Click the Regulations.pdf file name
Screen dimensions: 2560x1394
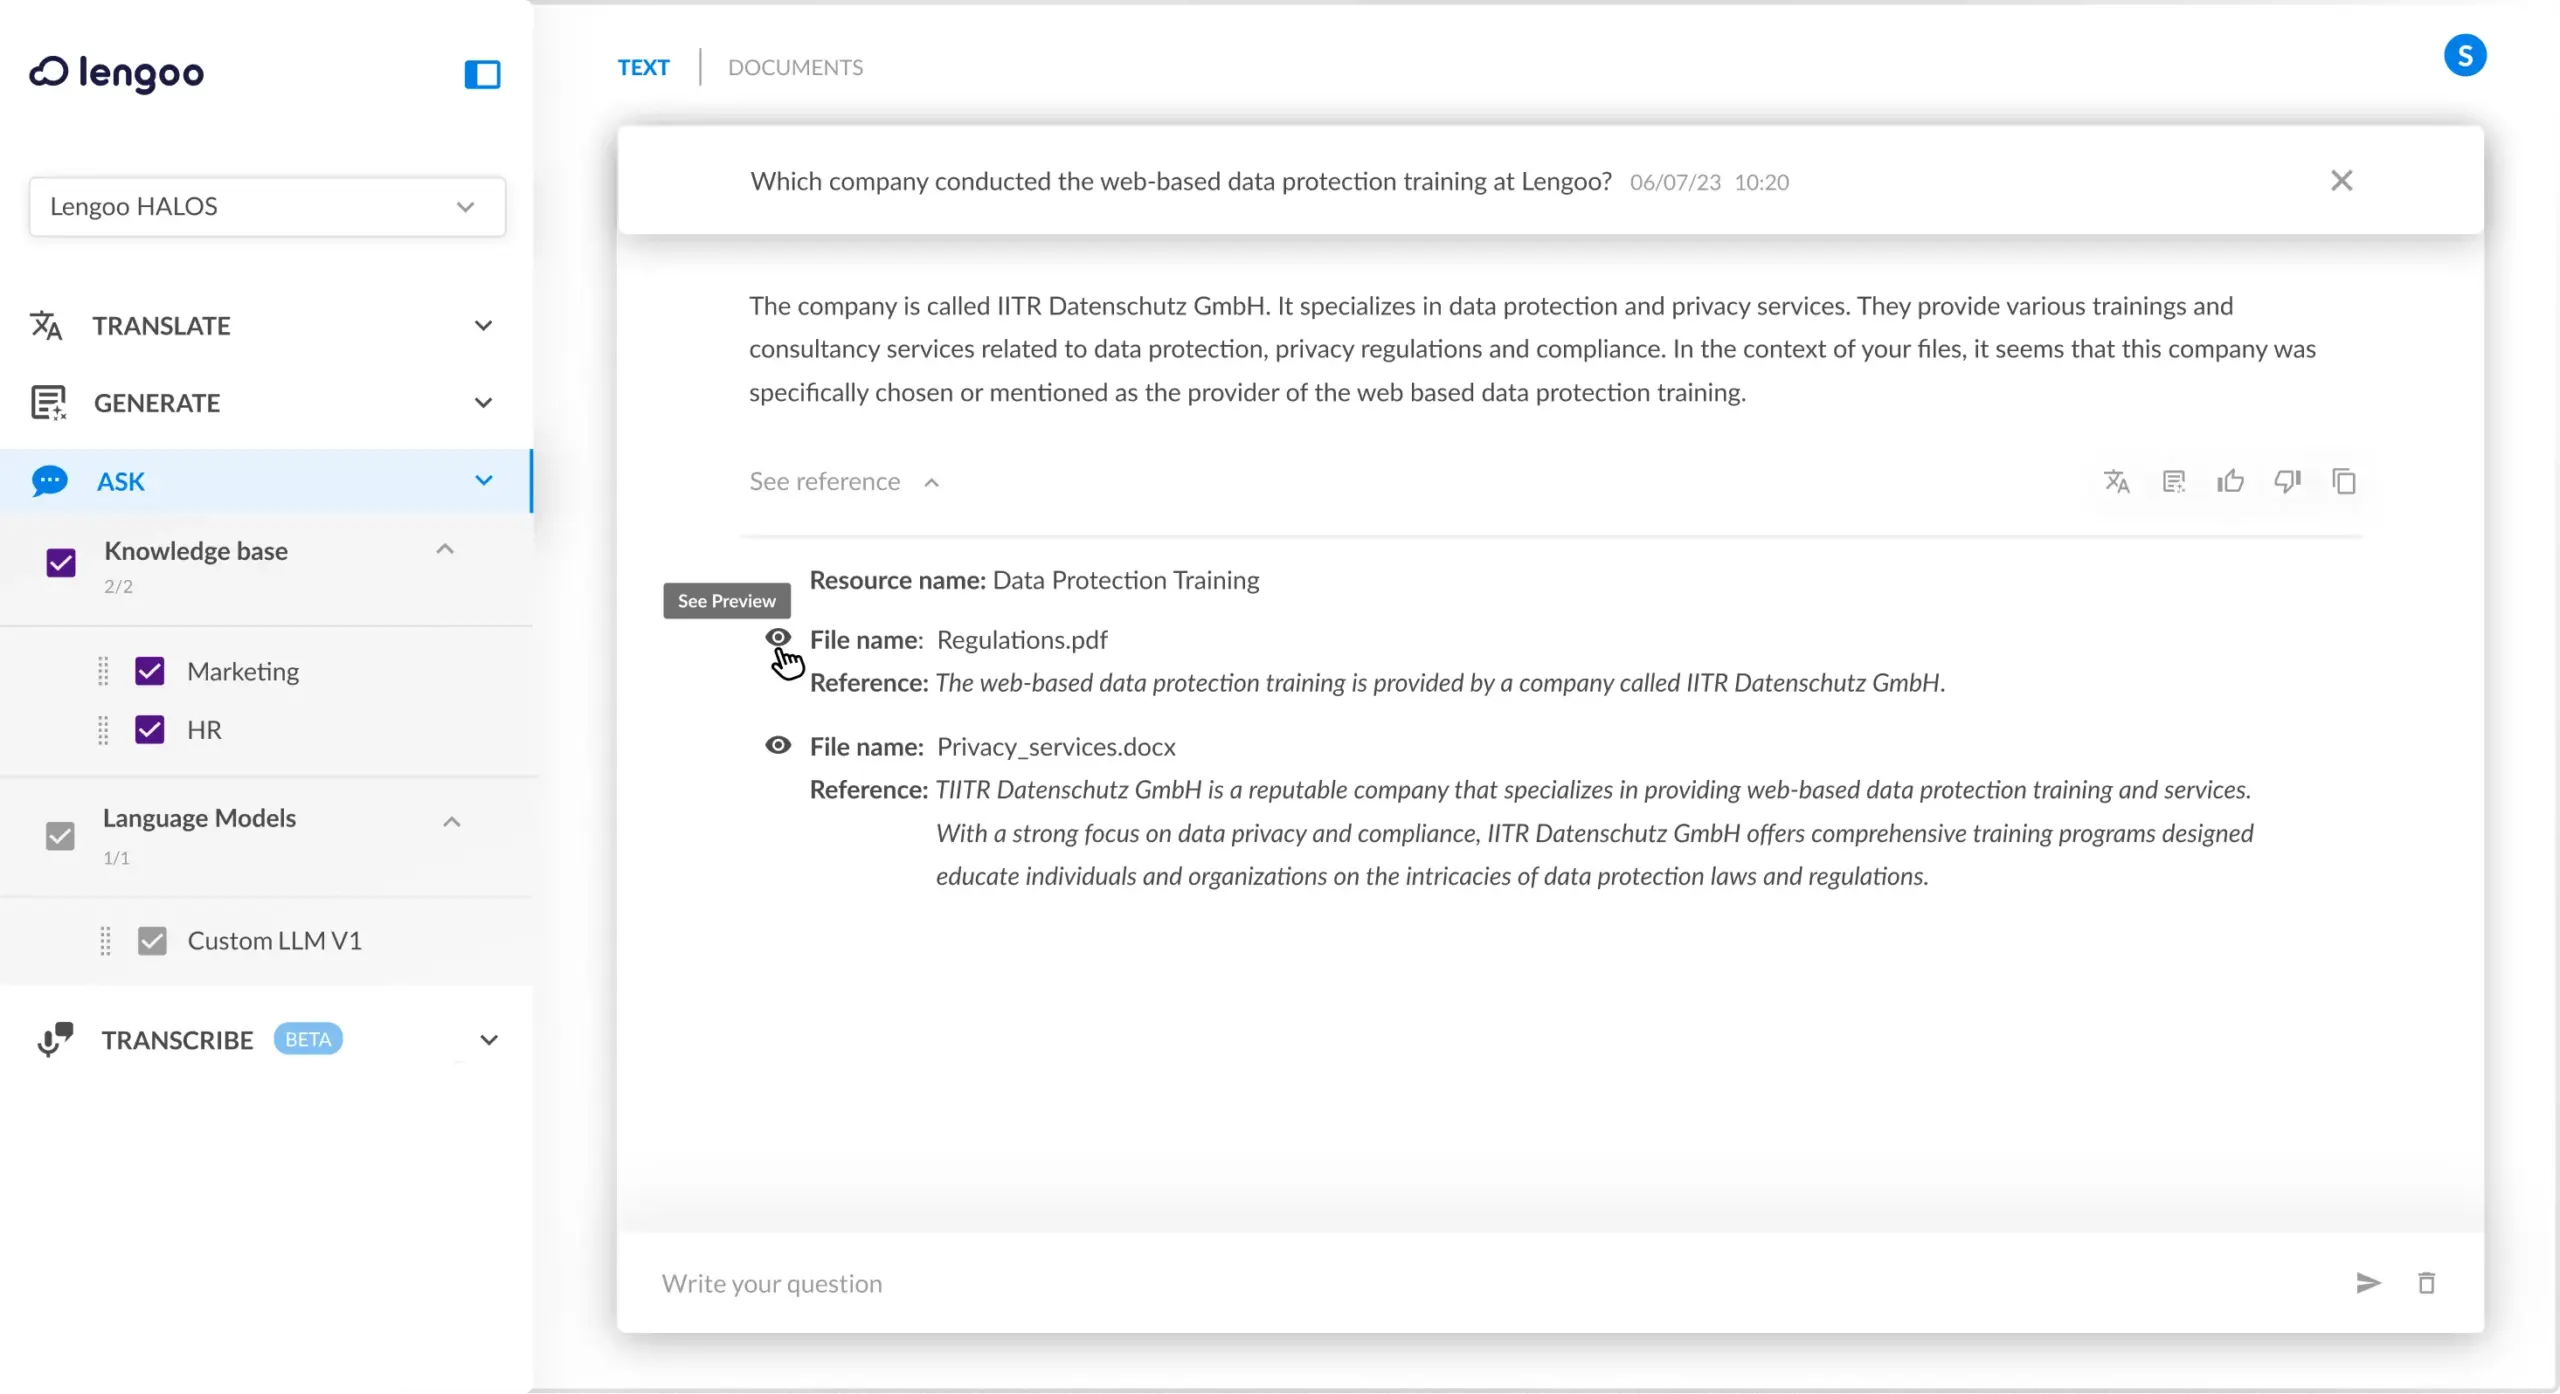(x=1022, y=639)
